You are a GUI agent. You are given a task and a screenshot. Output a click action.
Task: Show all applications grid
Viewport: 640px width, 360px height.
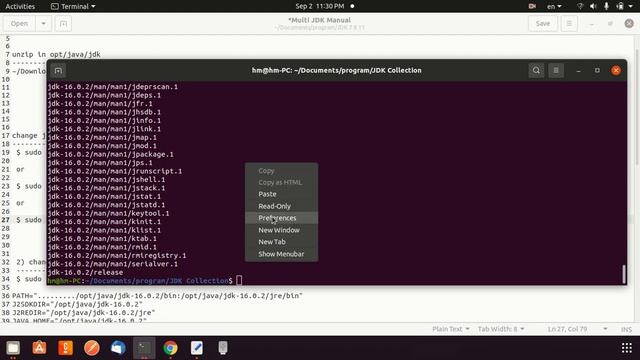(627, 348)
